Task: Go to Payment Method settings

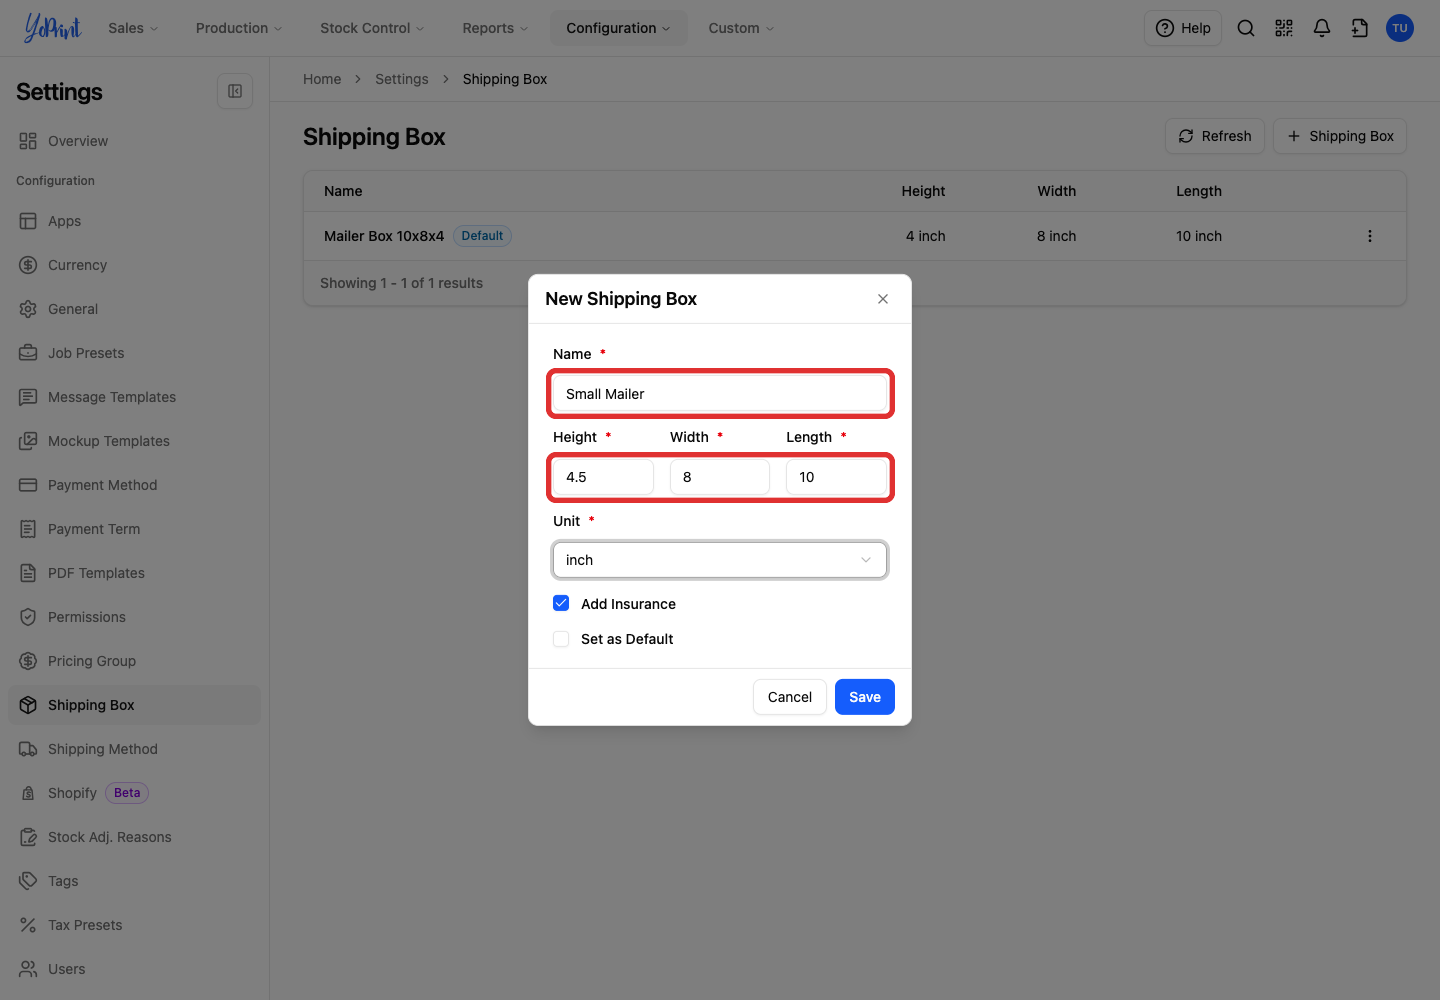Action: point(134,485)
